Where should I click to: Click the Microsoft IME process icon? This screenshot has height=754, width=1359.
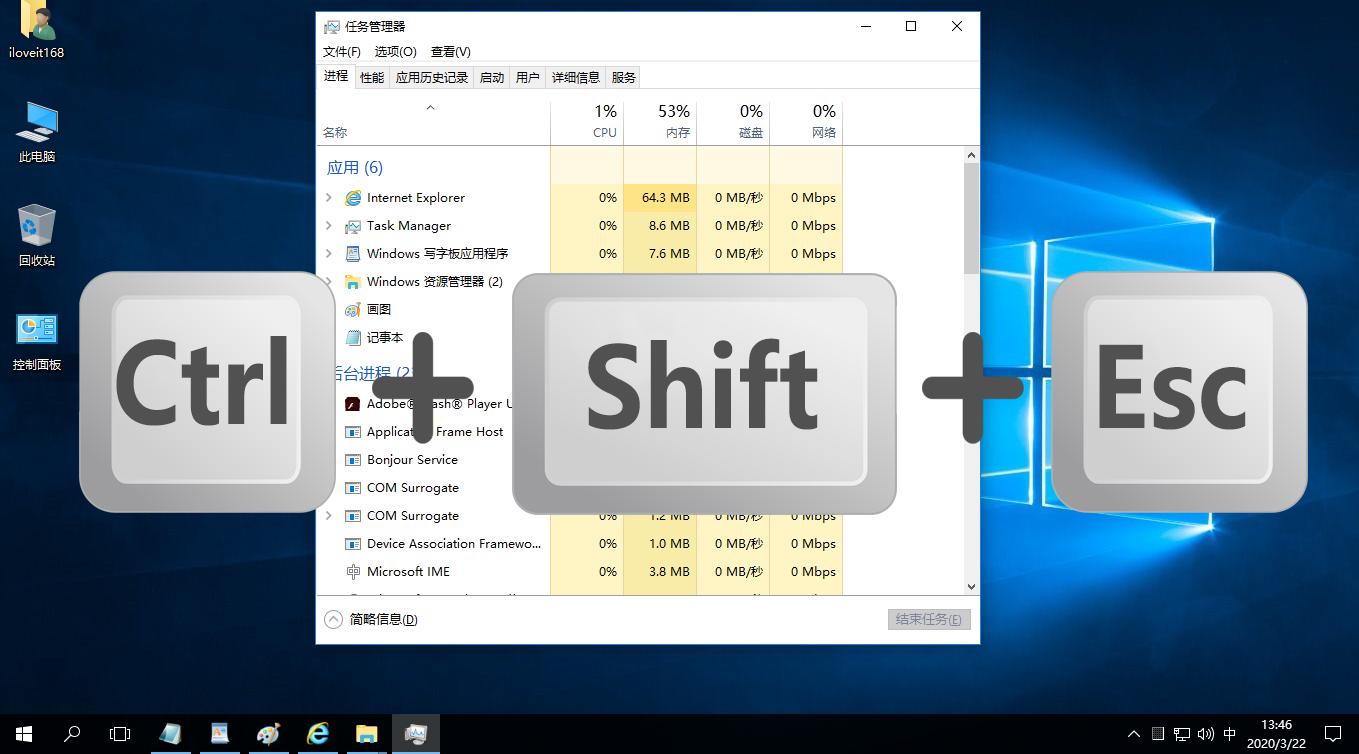tap(353, 571)
